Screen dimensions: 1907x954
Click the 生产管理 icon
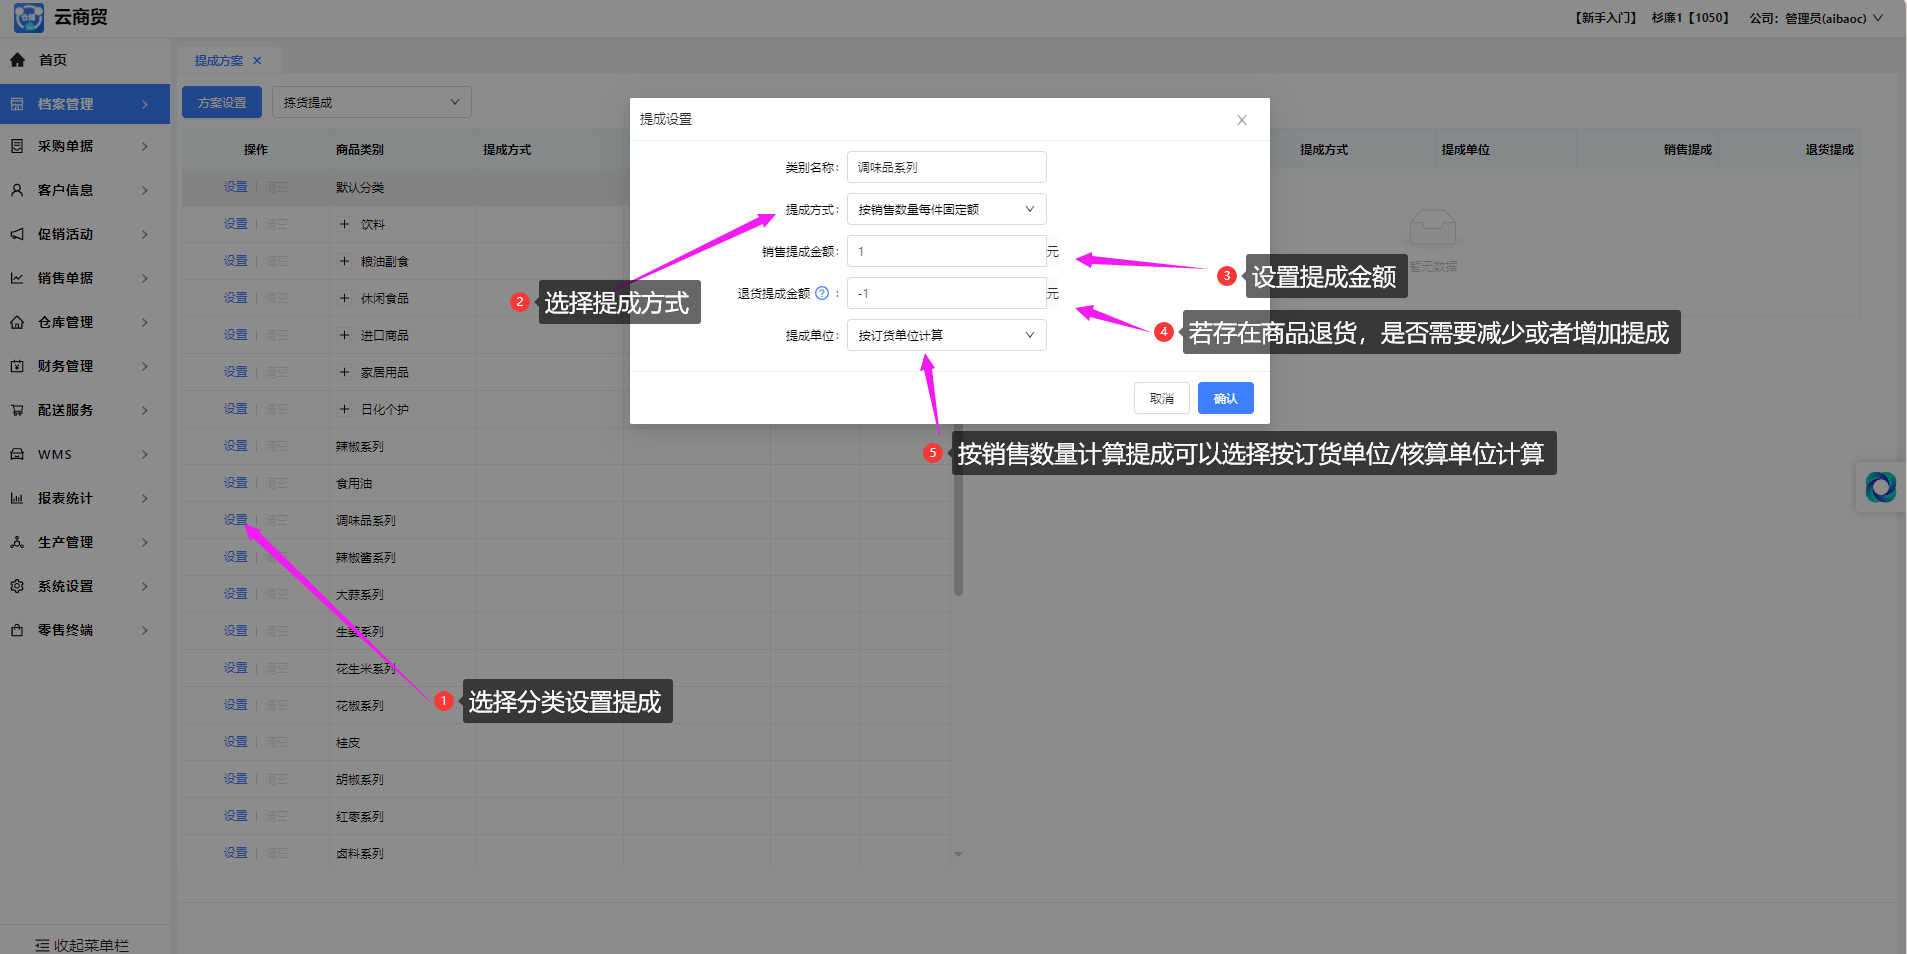point(17,542)
